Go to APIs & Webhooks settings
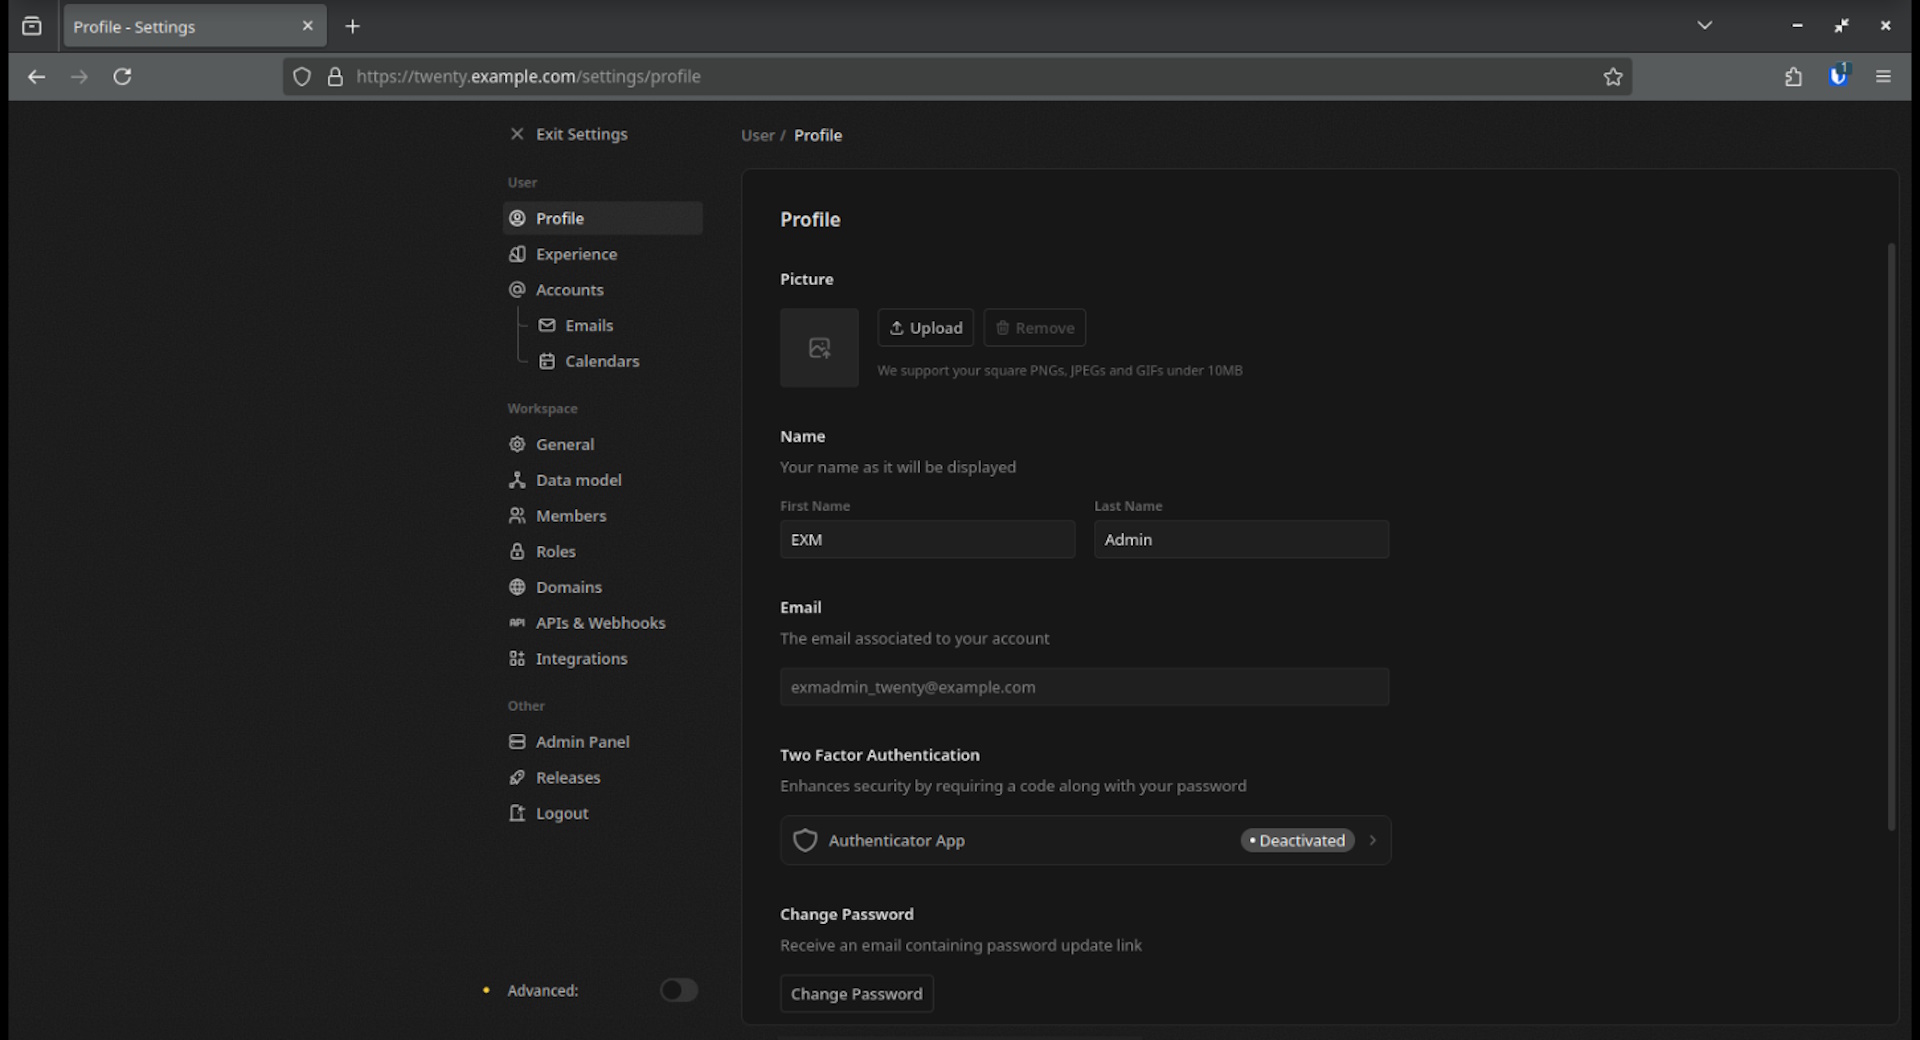 (600, 623)
